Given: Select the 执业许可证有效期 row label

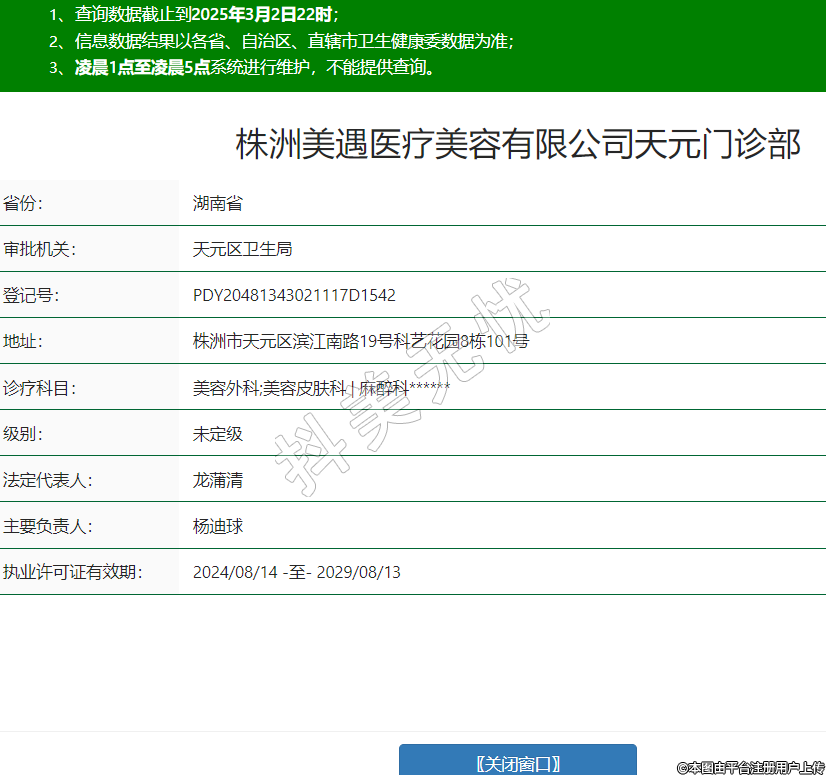Looking at the screenshot, I should coord(73,572).
